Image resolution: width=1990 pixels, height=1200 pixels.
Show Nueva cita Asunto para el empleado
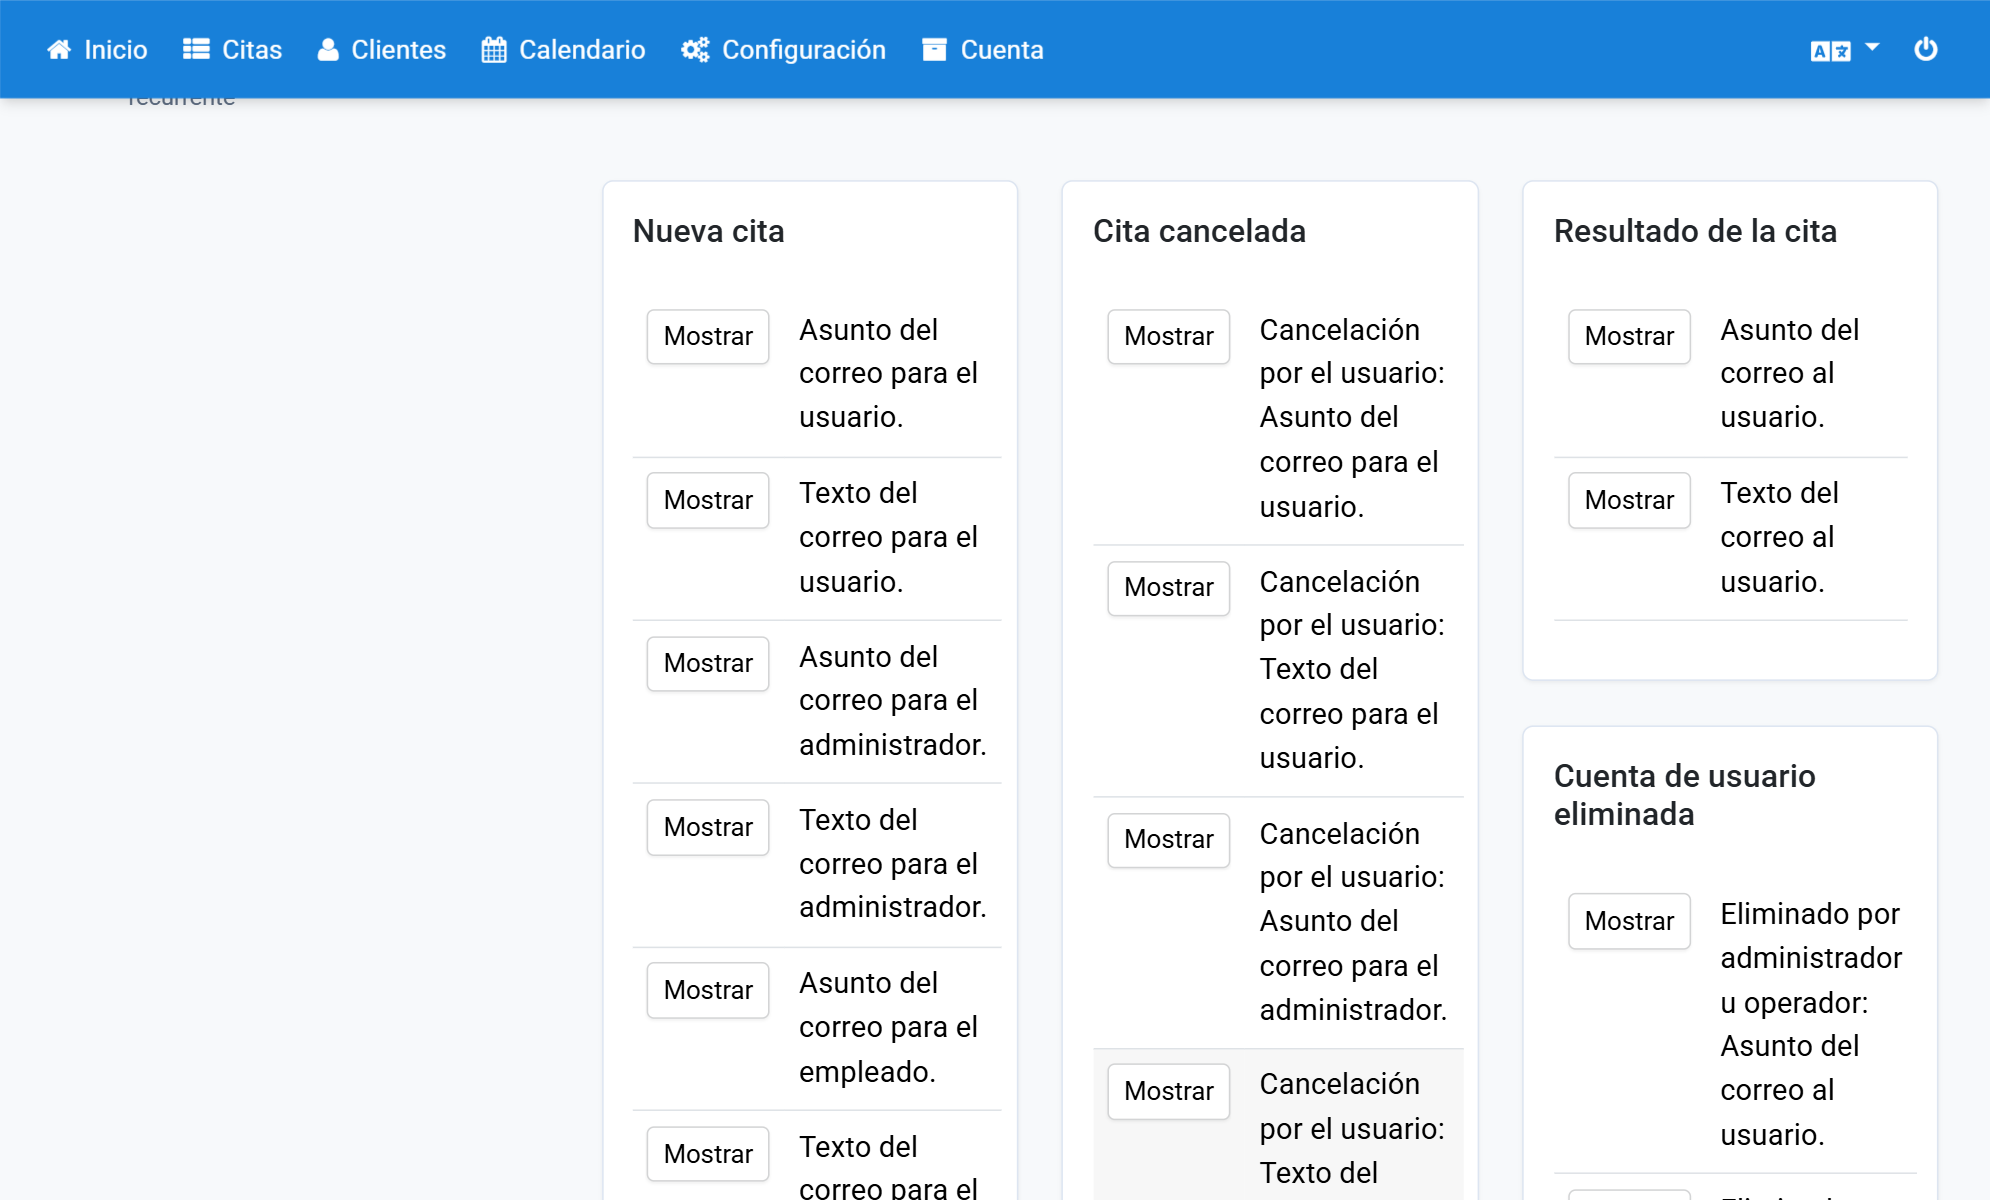coord(708,990)
